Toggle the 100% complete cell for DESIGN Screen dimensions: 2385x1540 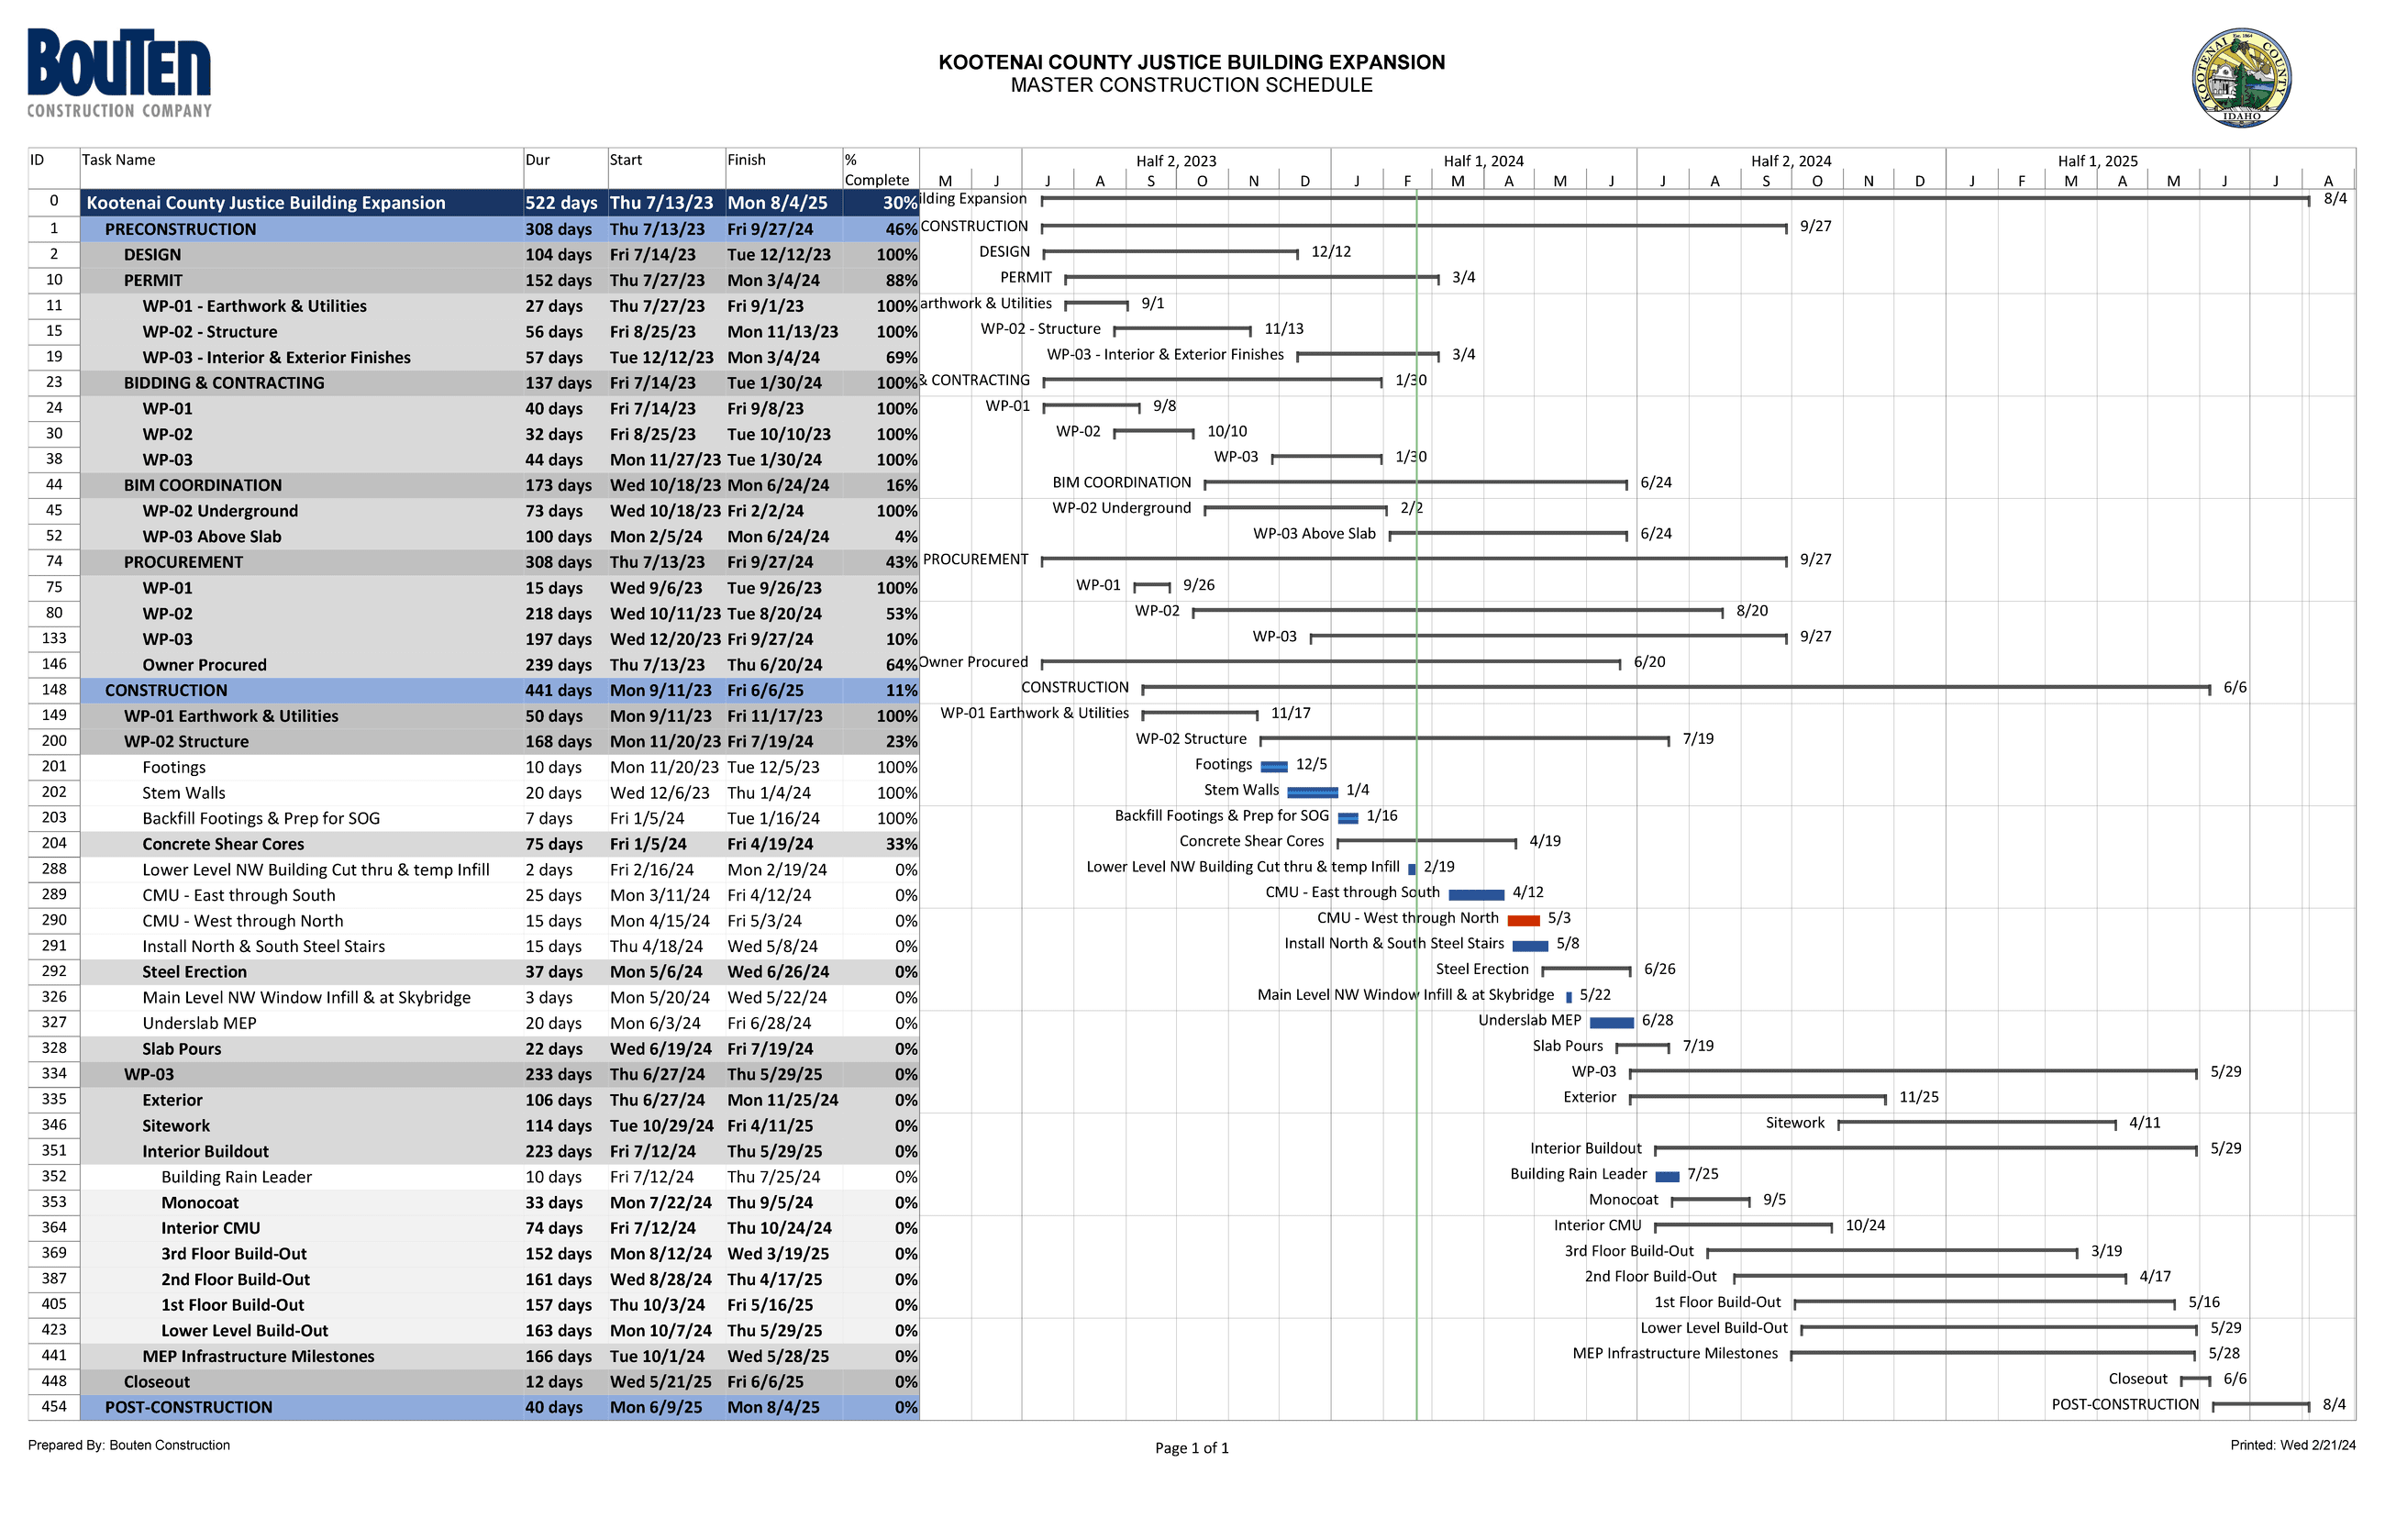click(896, 255)
